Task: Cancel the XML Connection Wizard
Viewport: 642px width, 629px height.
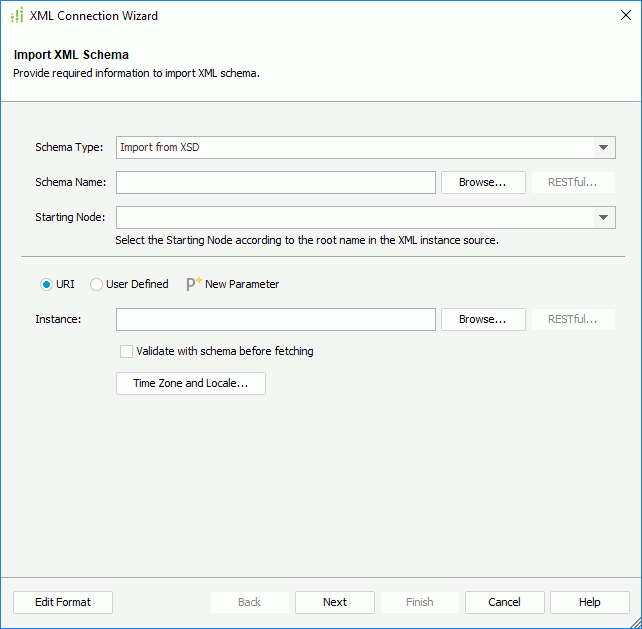Action: coord(504,602)
